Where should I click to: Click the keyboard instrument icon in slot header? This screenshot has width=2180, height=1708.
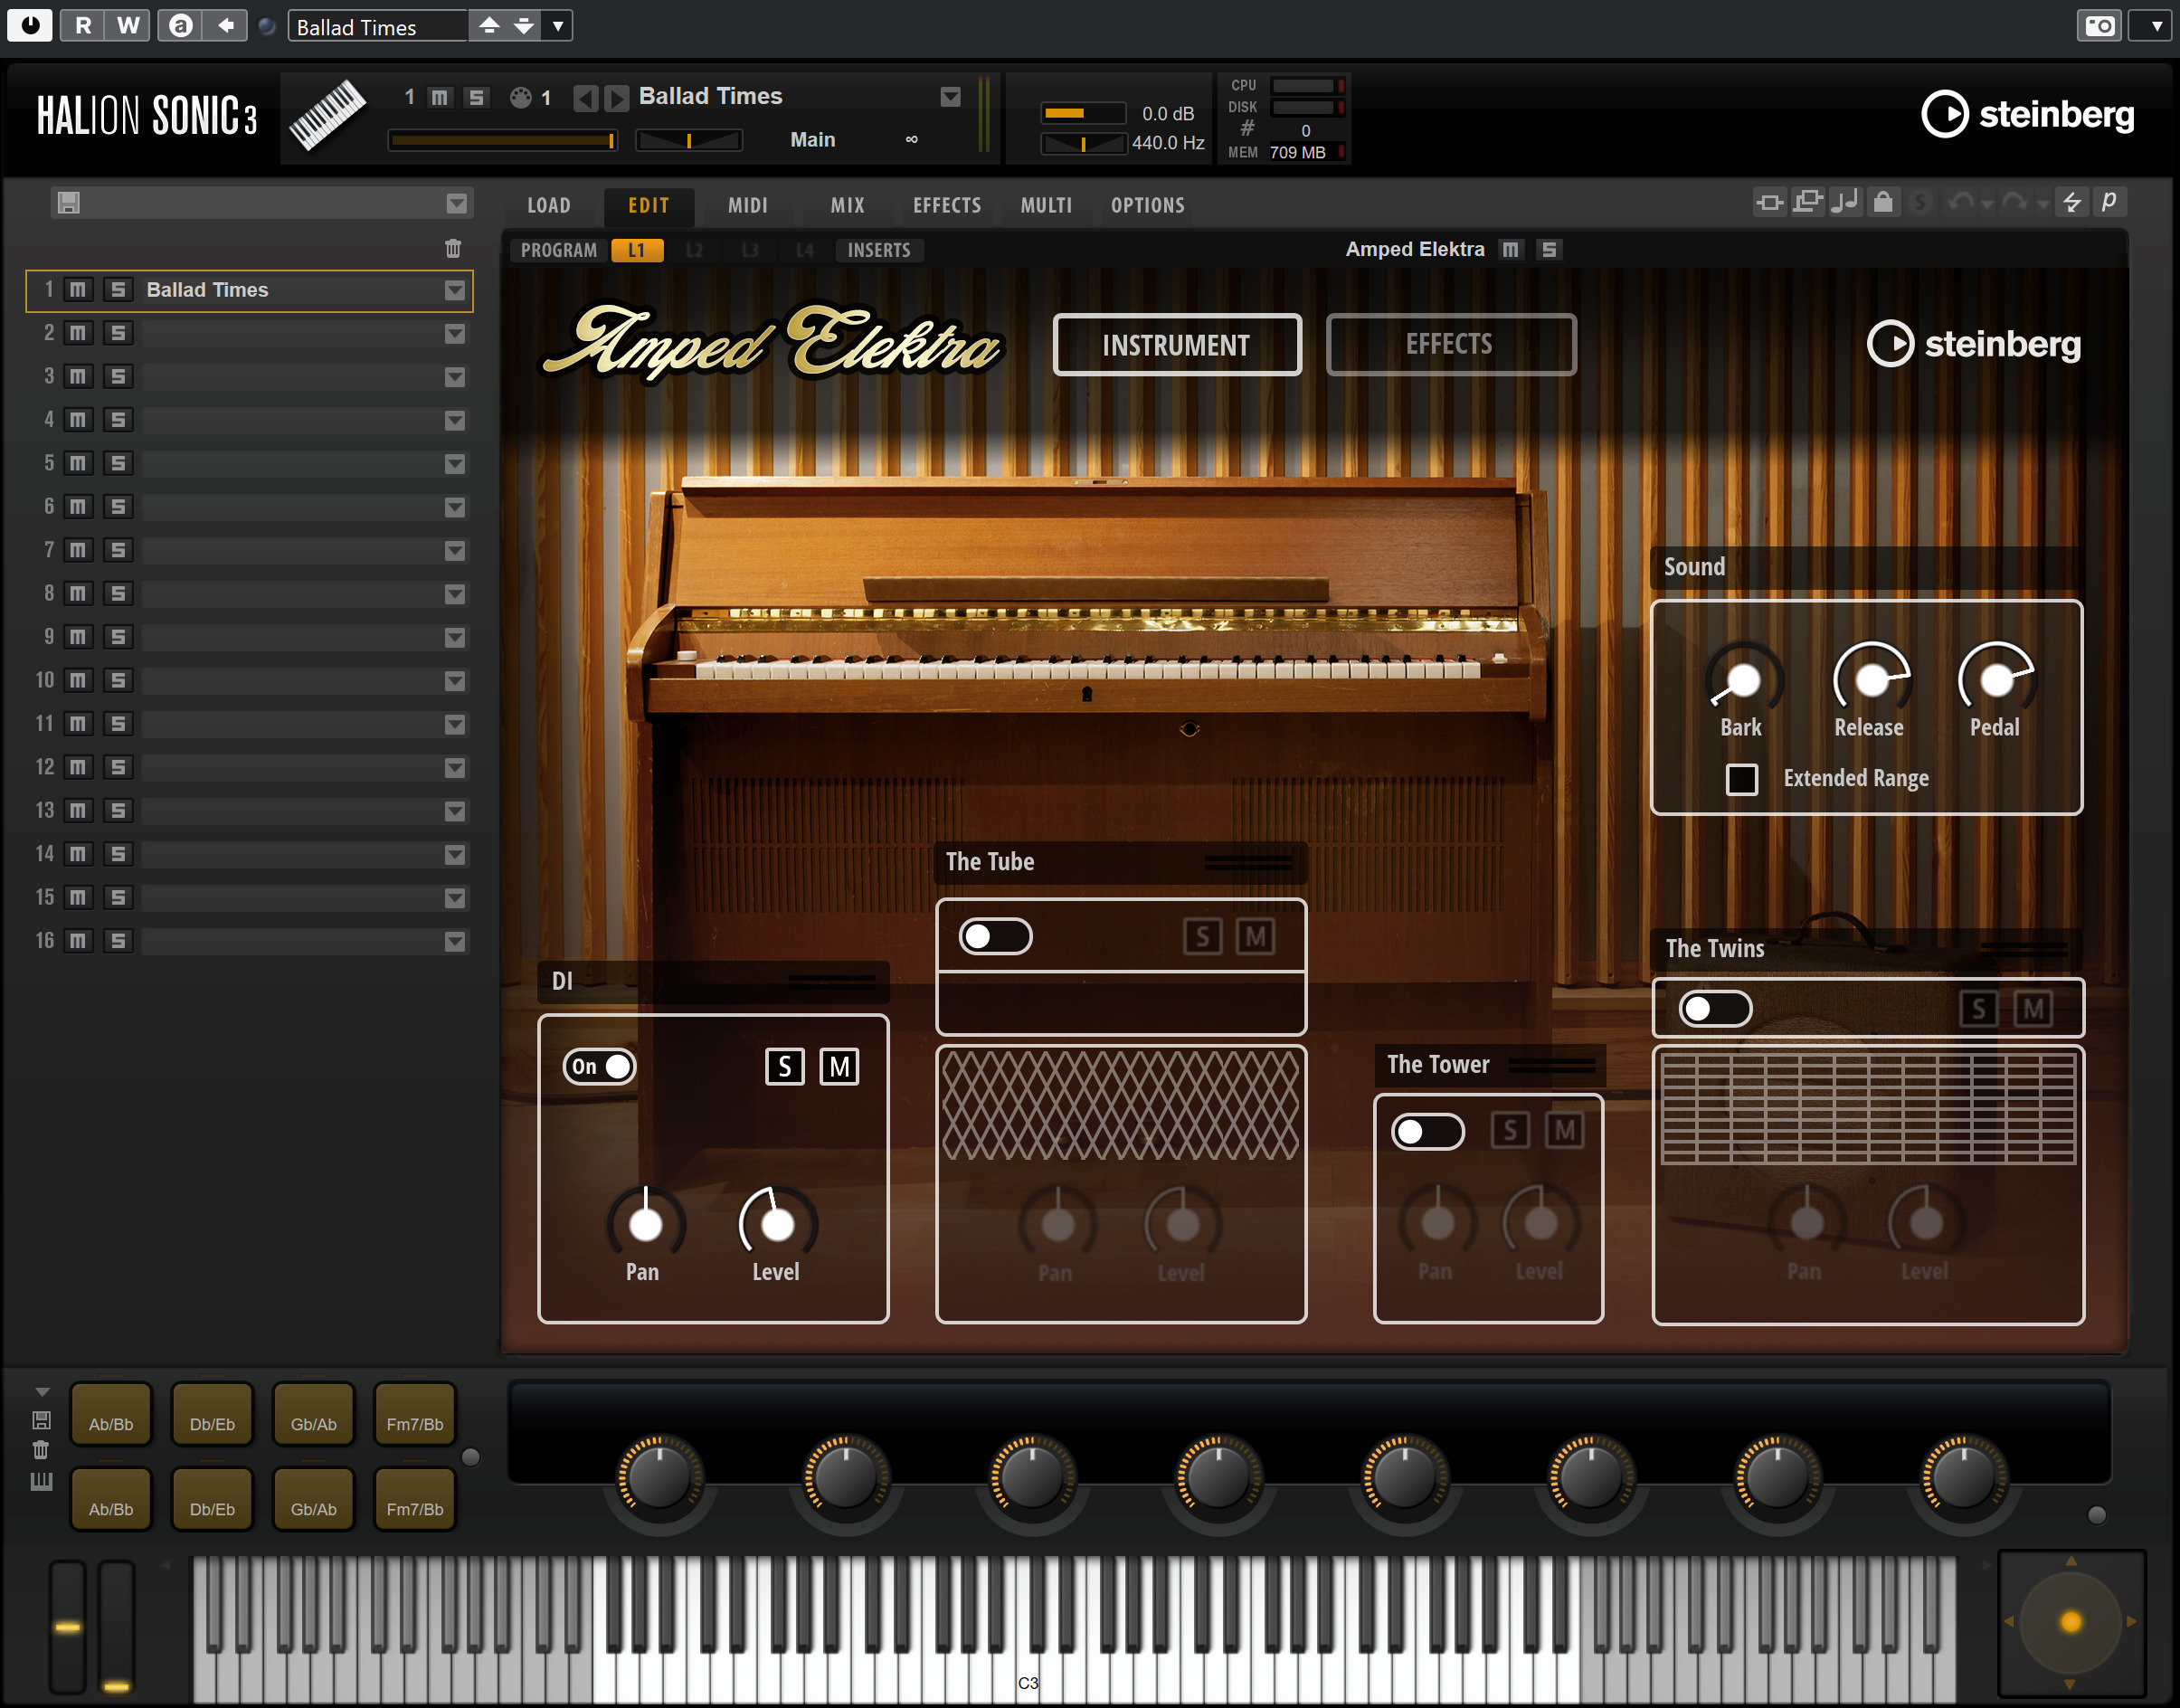[327, 116]
